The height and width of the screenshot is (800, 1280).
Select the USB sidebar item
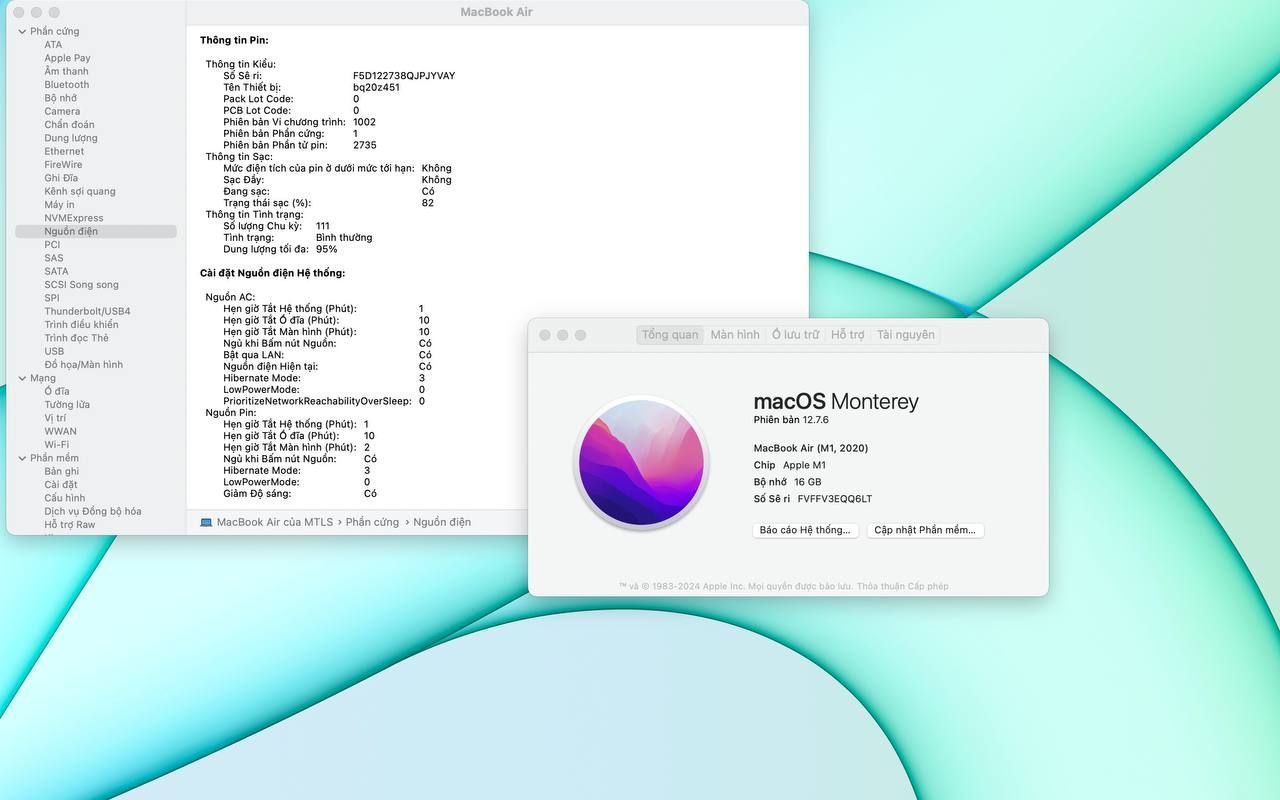pyautogui.click(x=54, y=351)
